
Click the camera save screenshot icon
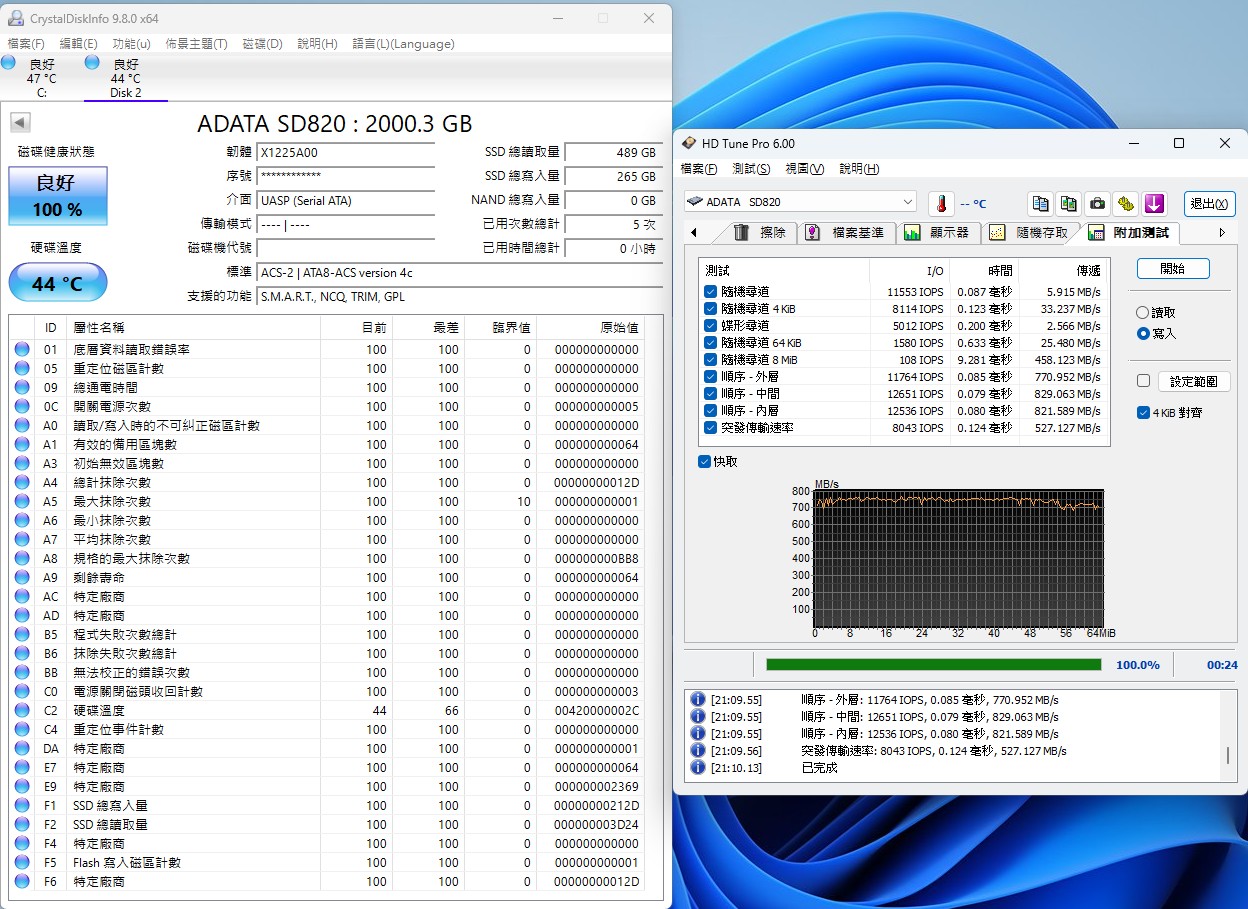pyautogui.click(x=1098, y=203)
